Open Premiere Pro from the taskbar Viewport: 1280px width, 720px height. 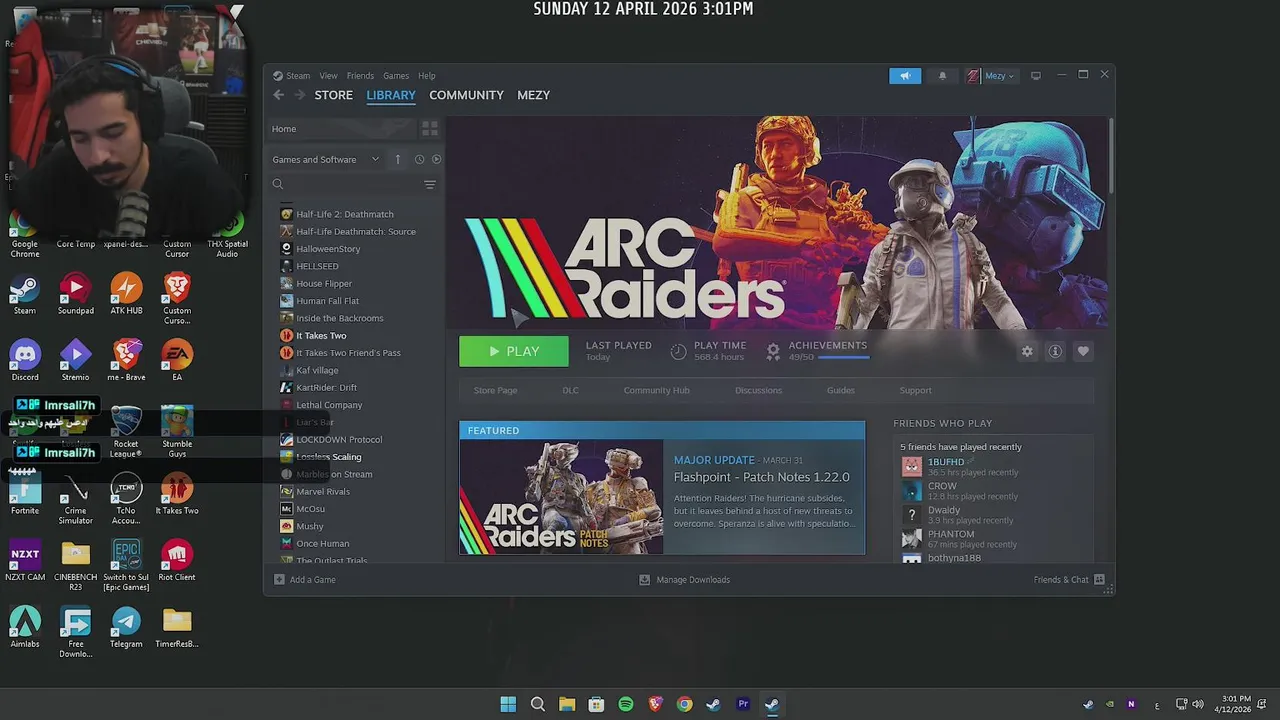[743, 704]
